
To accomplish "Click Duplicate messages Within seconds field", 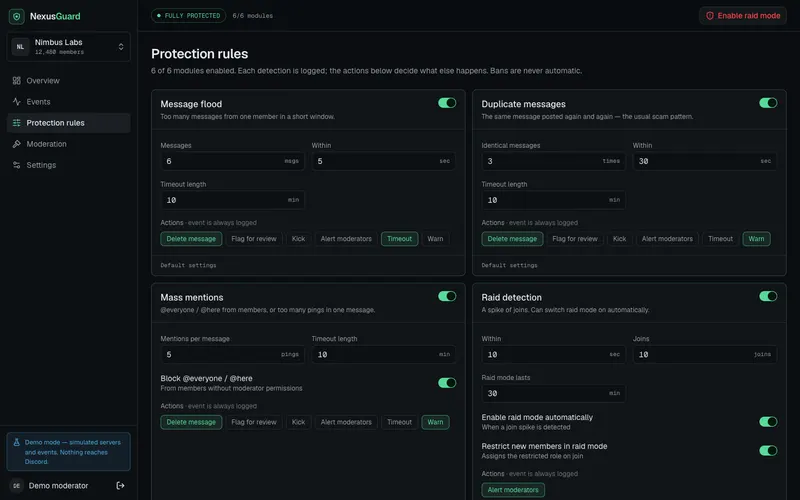I will pos(705,161).
